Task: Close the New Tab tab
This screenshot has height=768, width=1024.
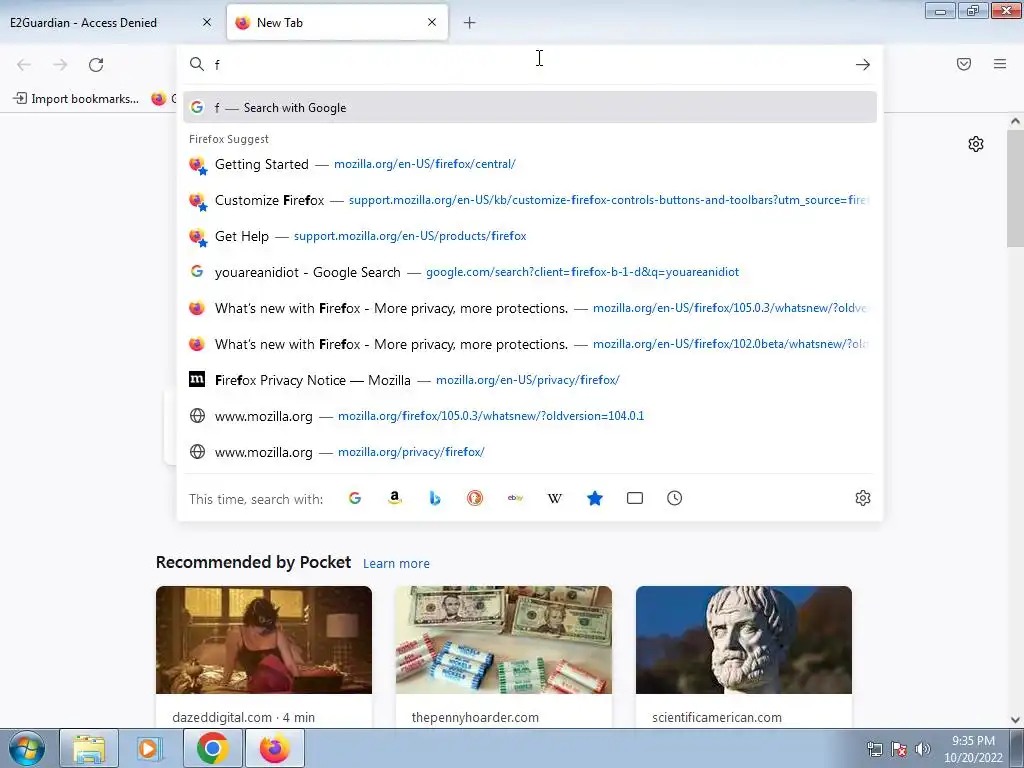Action: click(432, 22)
